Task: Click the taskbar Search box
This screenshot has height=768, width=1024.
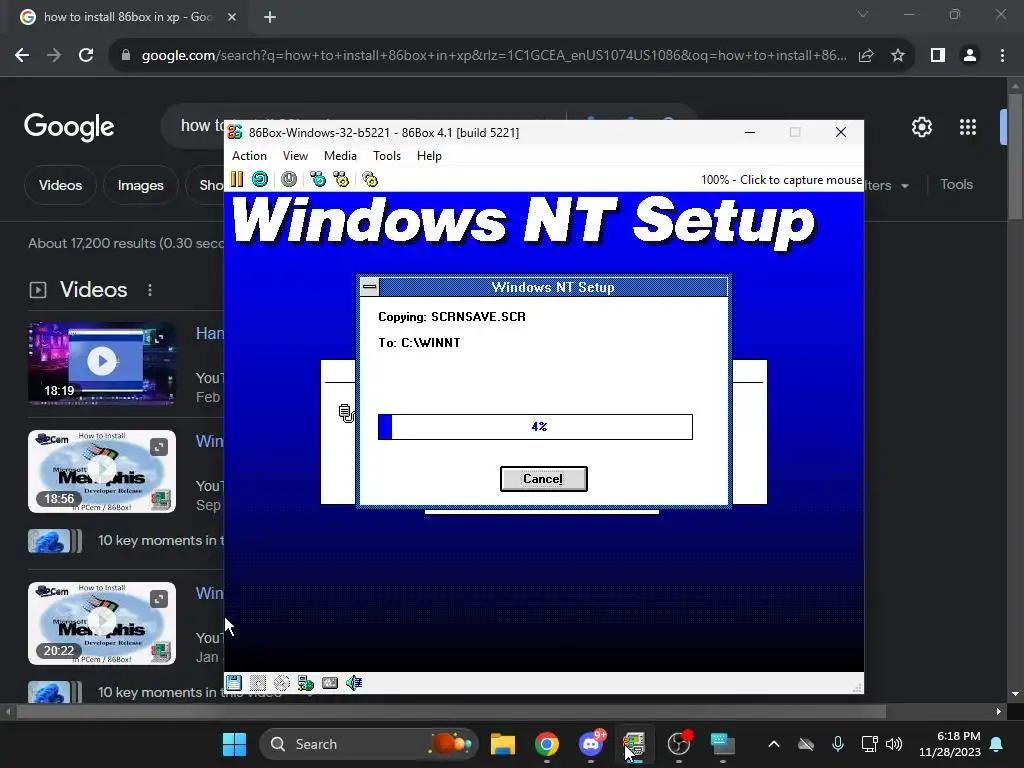Action: point(369,744)
